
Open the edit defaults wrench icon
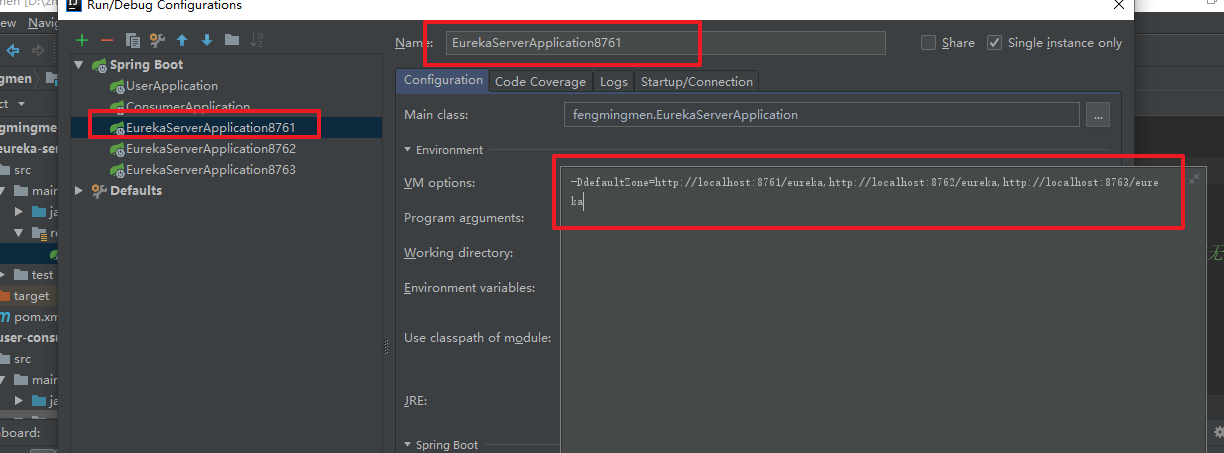[x=157, y=40]
